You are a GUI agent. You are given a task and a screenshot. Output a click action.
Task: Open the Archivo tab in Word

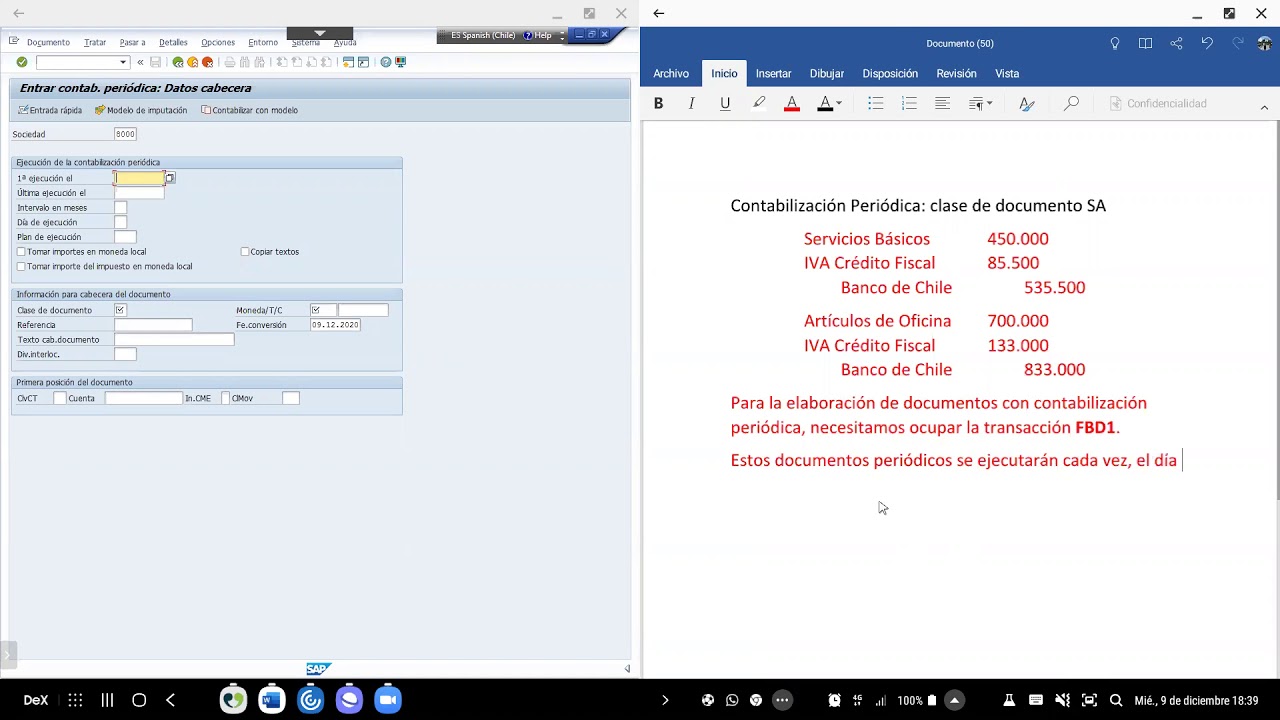coord(671,73)
